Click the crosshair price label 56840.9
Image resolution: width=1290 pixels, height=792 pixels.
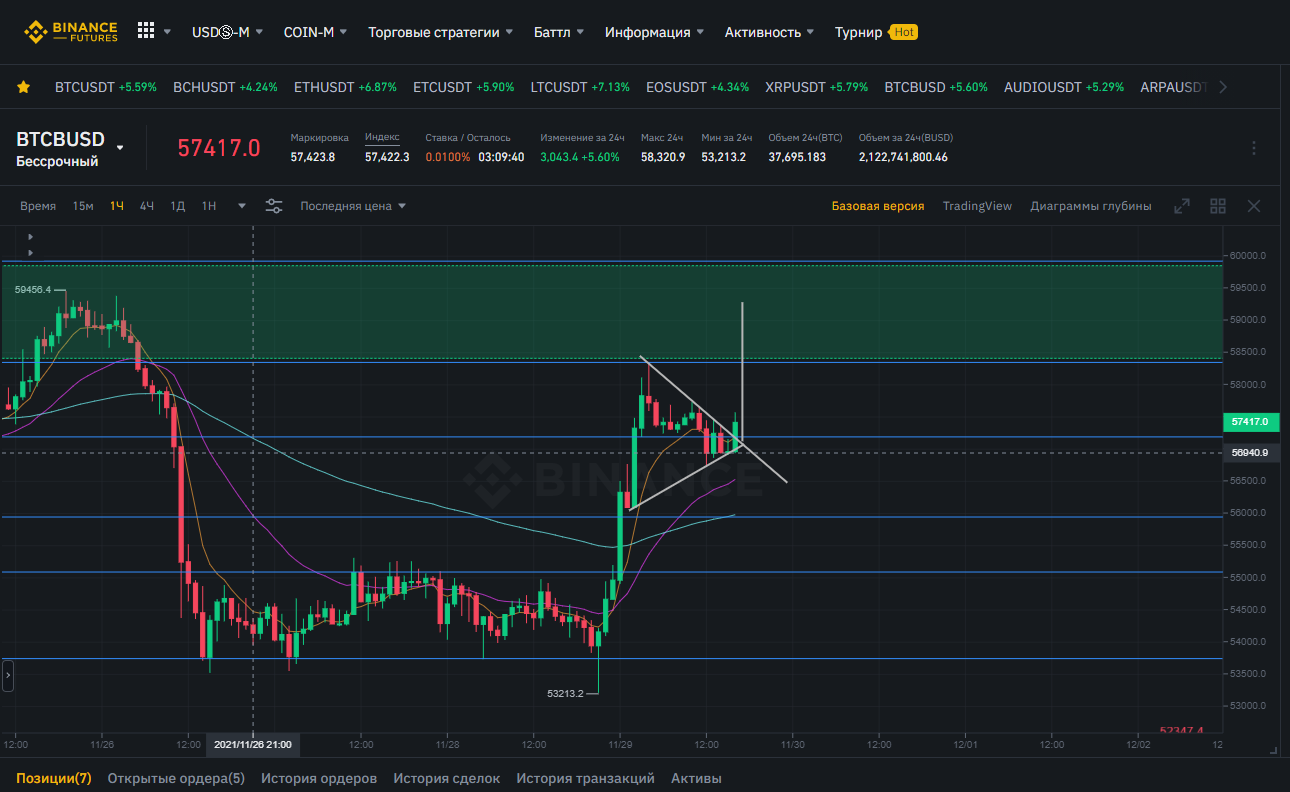click(1250, 453)
